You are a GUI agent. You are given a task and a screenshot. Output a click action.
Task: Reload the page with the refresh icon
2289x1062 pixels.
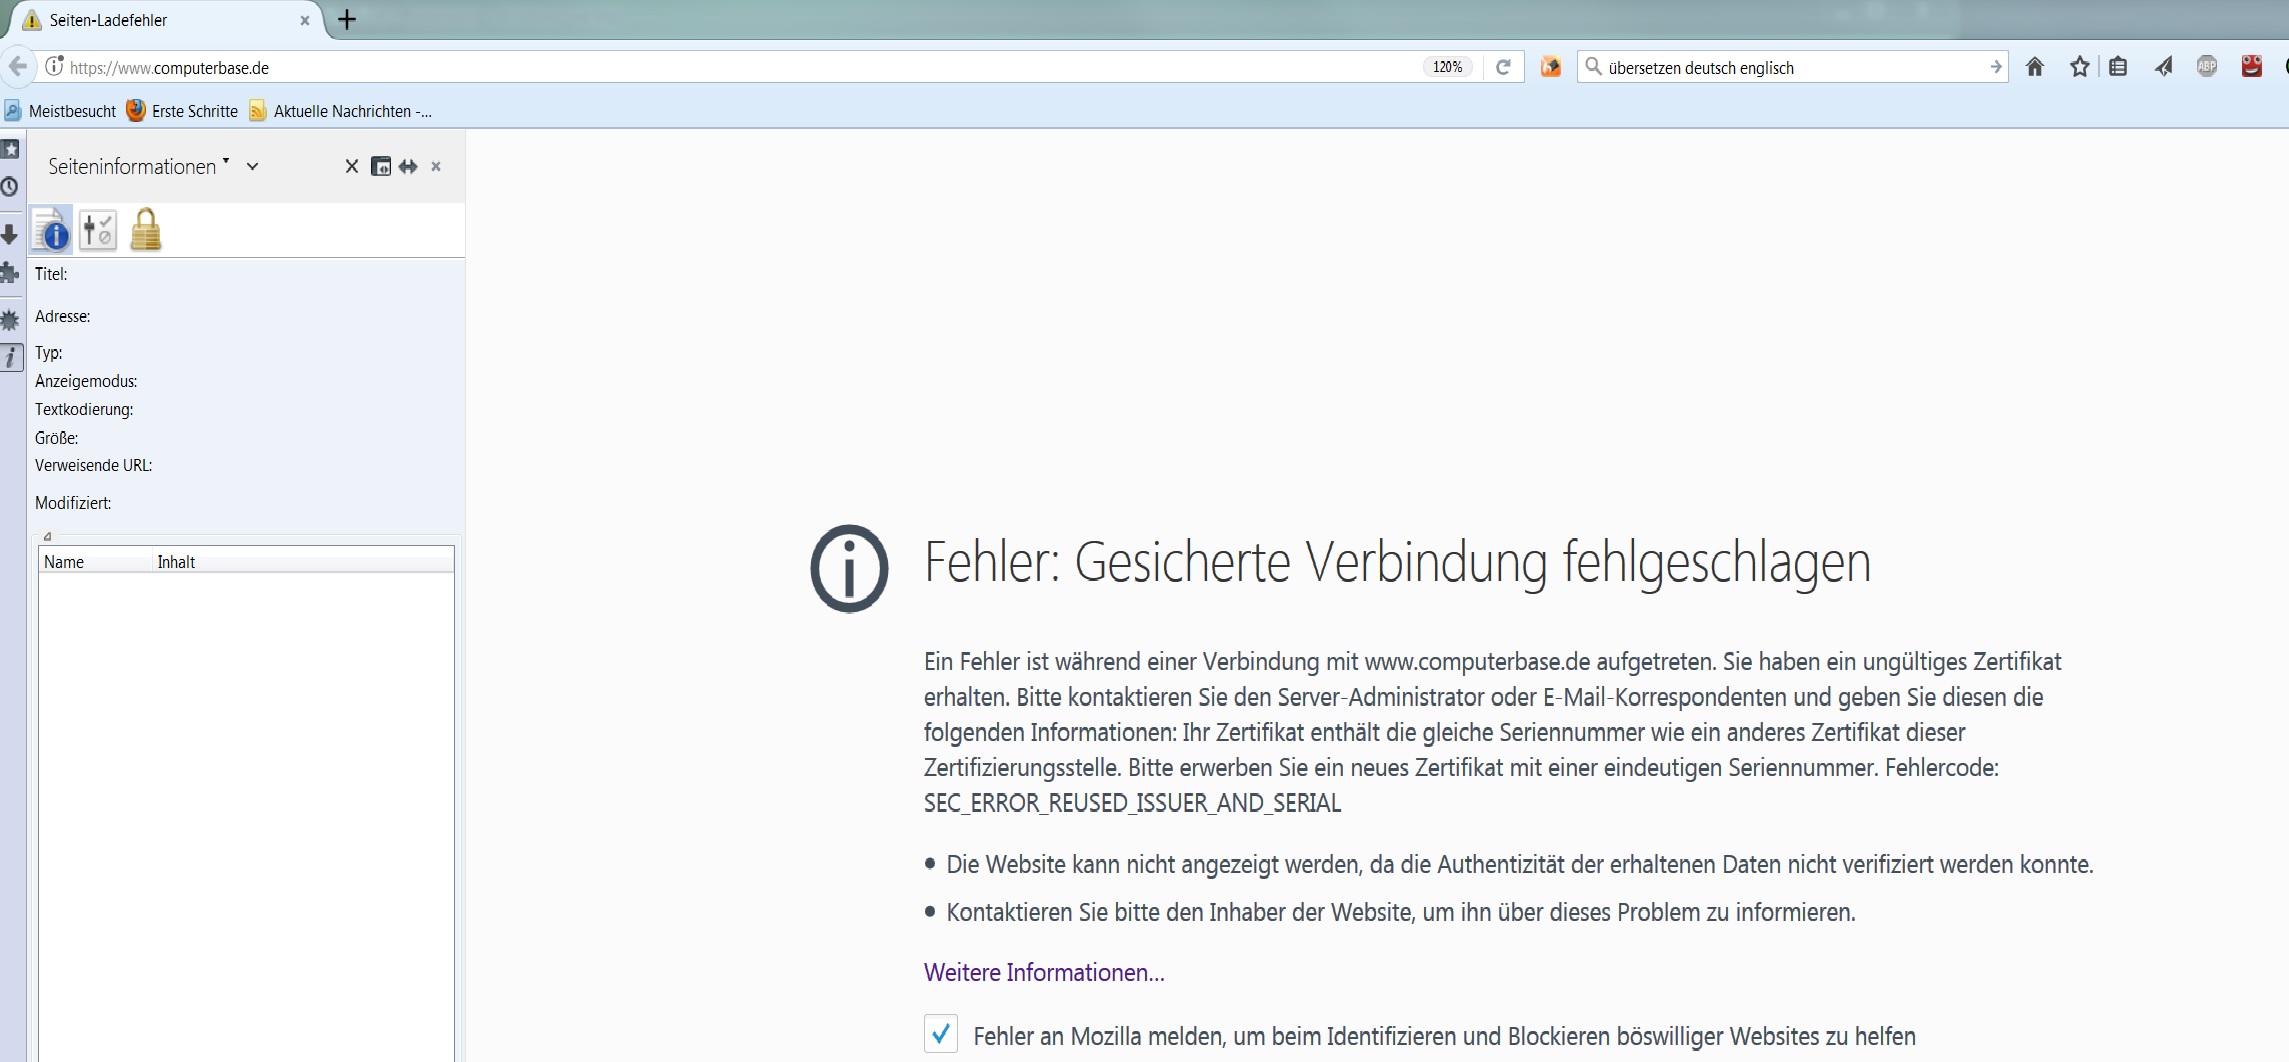pos(1503,67)
